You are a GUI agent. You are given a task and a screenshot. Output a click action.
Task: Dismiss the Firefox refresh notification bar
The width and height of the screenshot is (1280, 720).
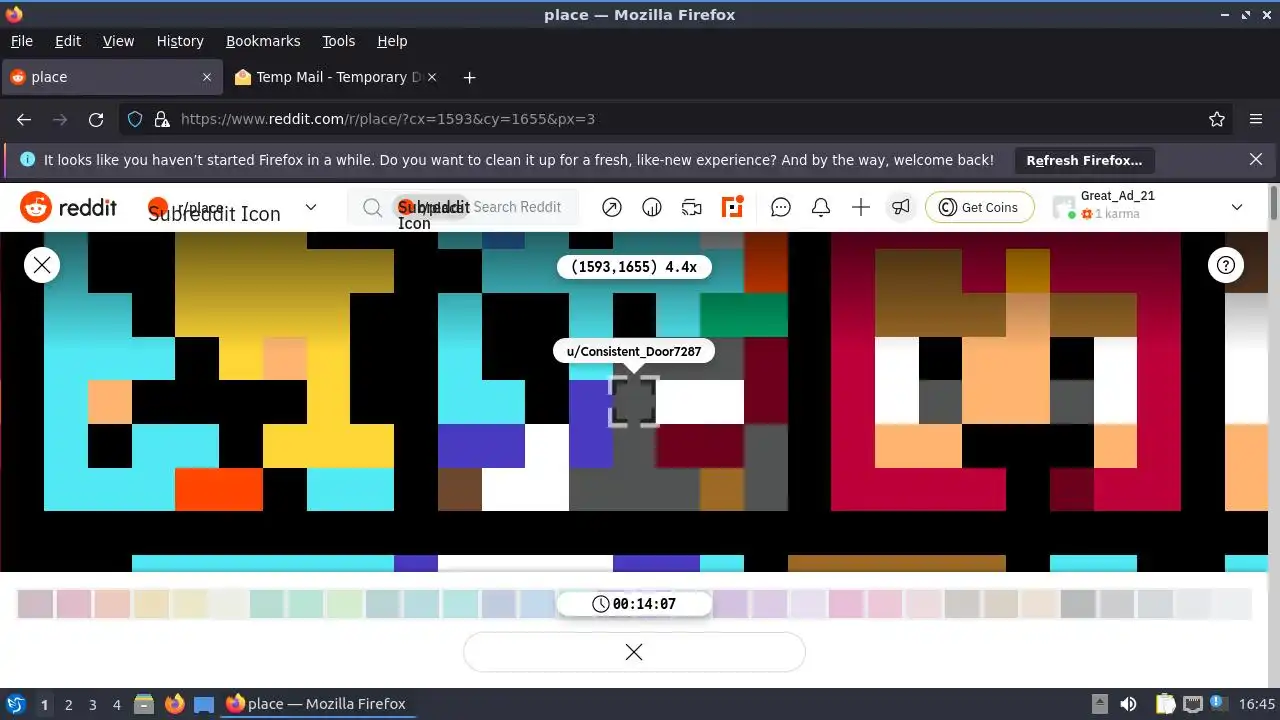pyautogui.click(x=1256, y=159)
